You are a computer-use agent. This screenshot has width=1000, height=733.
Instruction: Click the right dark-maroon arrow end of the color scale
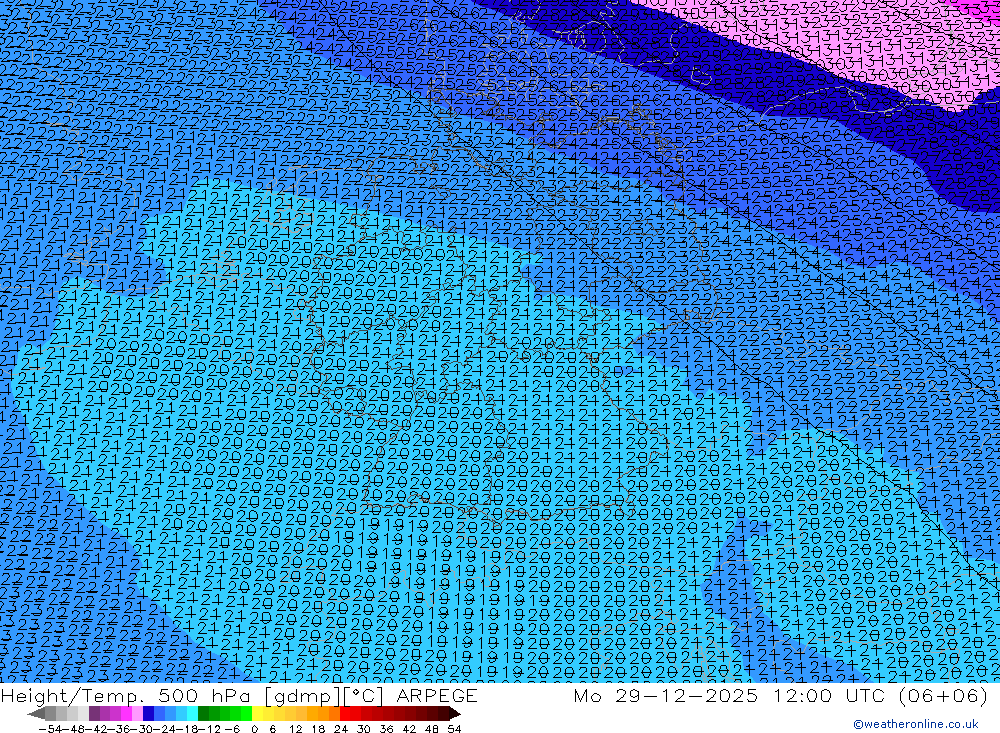[455, 713]
